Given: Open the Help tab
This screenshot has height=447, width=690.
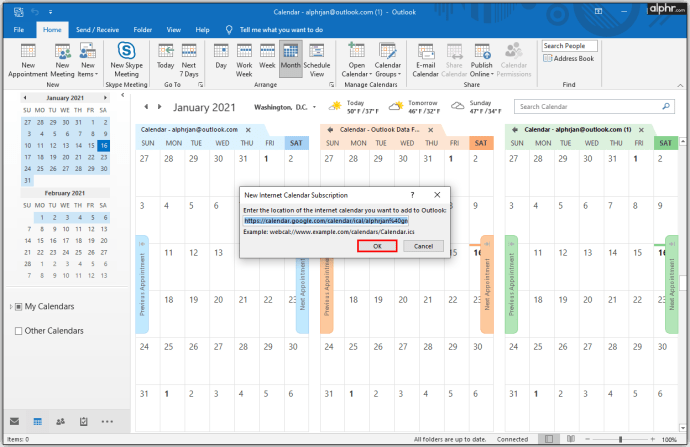Looking at the screenshot, I should (x=202, y=29).
